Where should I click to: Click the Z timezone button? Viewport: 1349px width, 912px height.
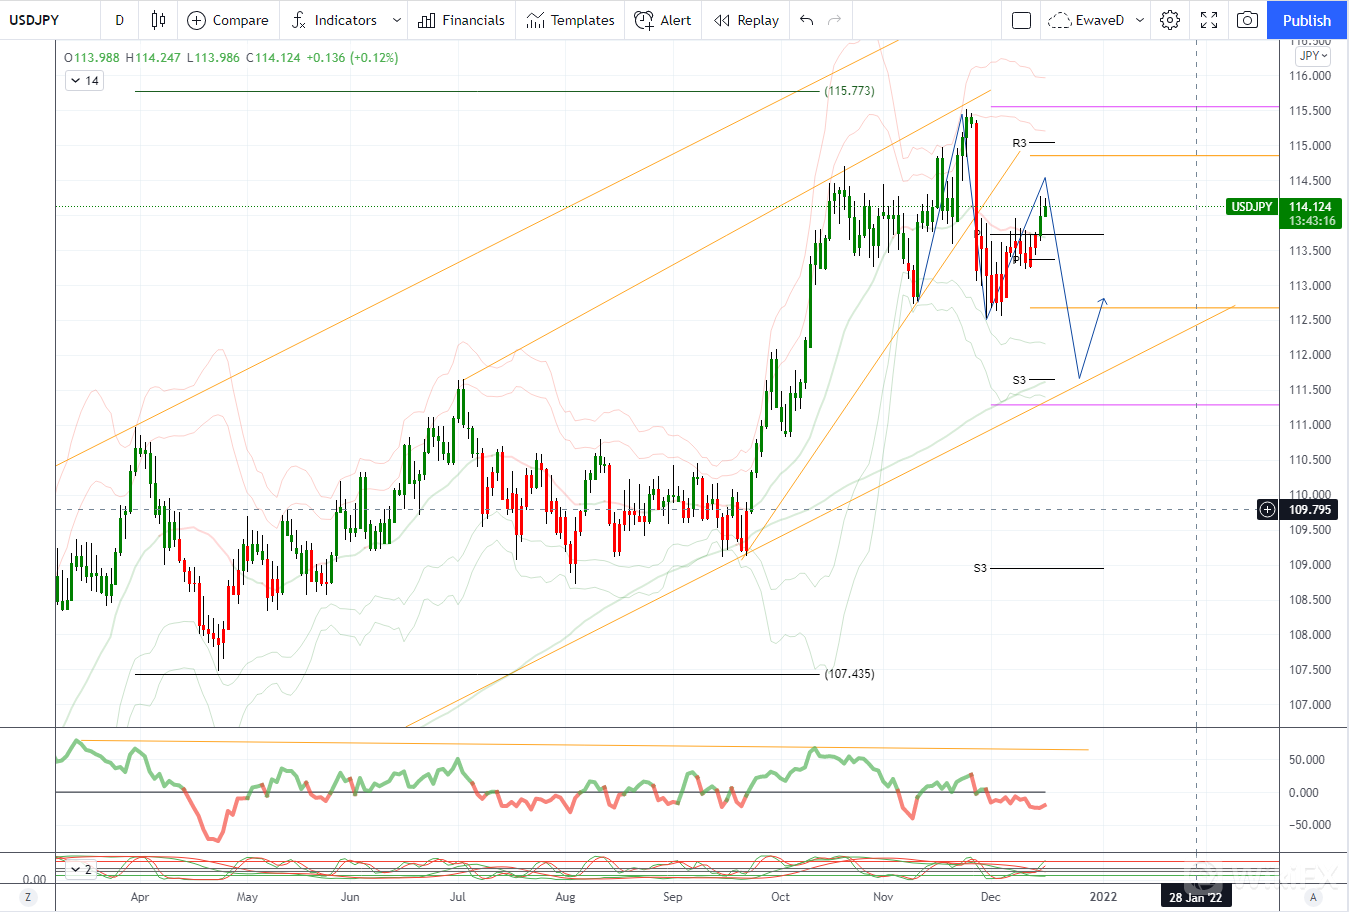point(28,897)
